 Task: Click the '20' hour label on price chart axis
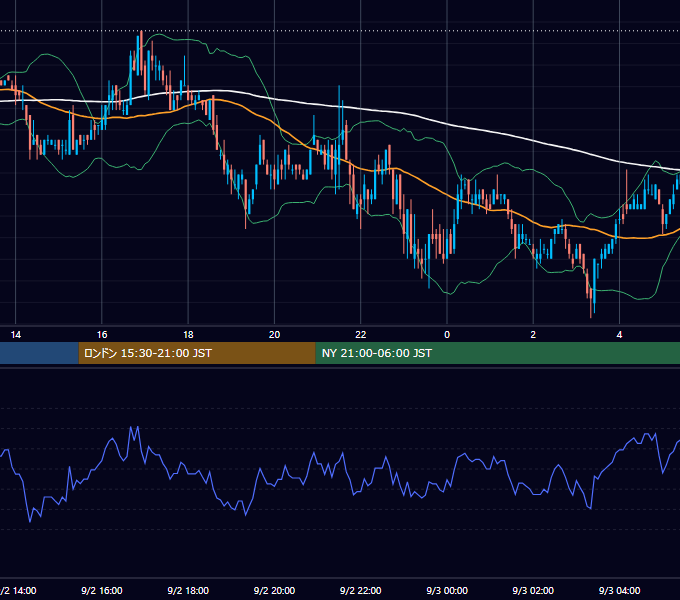coord(275,335)
